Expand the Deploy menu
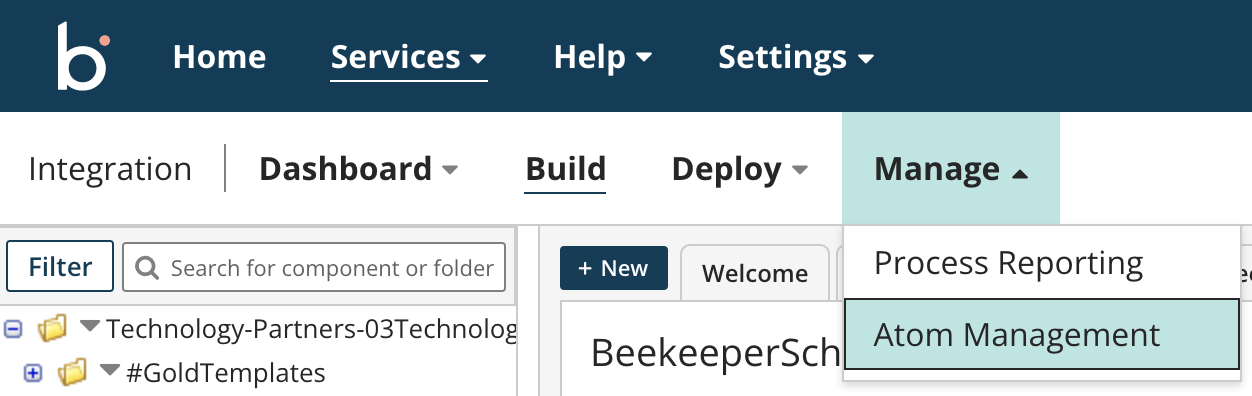This screenshot has height=396, width=1252. 739,169
